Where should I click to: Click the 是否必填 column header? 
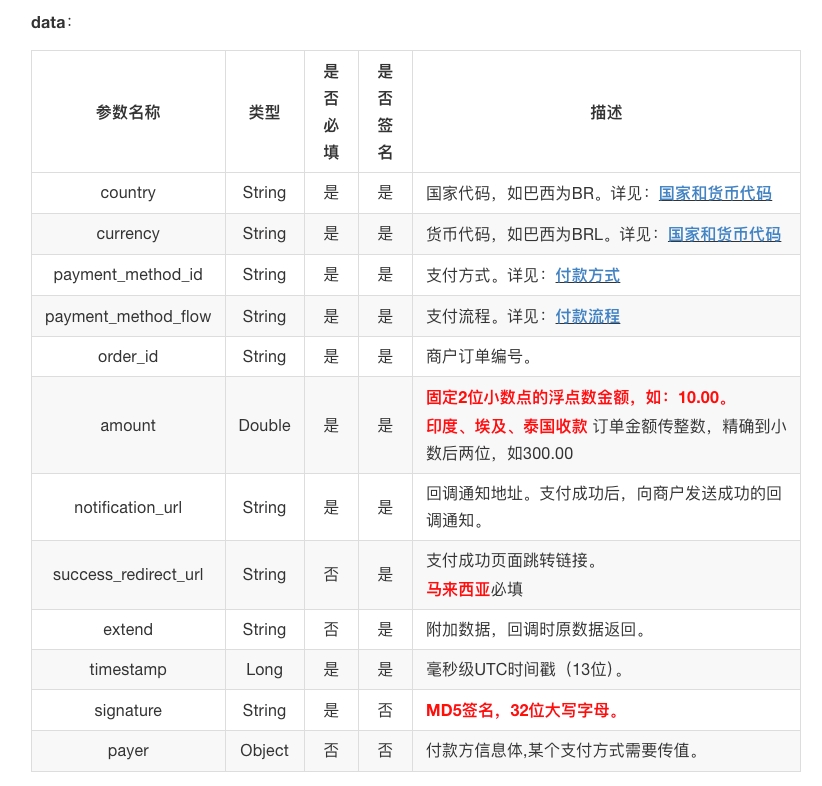tap(331, 112)
